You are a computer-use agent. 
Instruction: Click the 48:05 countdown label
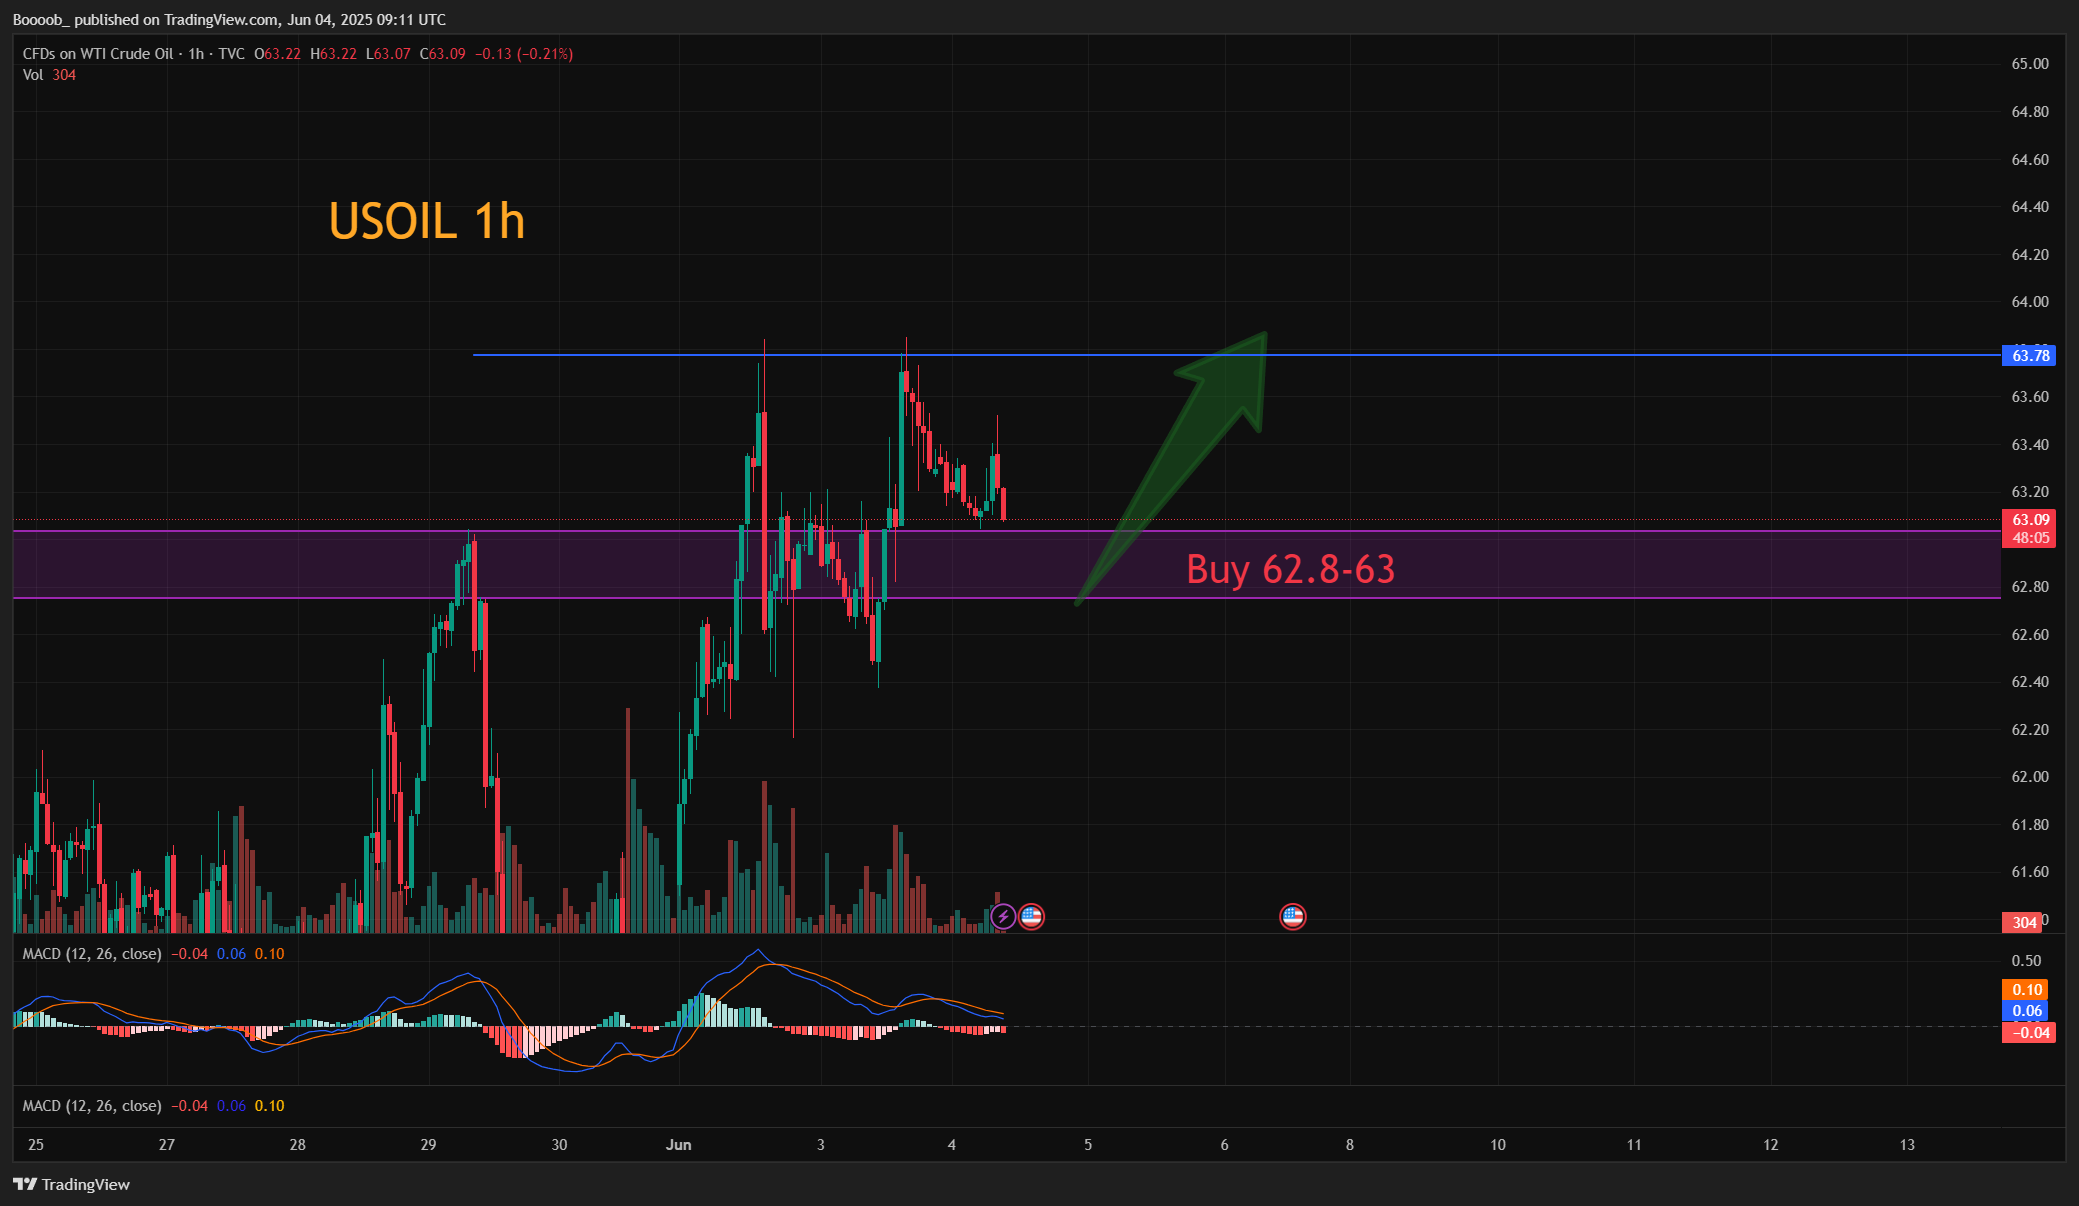coord(2029,537)
